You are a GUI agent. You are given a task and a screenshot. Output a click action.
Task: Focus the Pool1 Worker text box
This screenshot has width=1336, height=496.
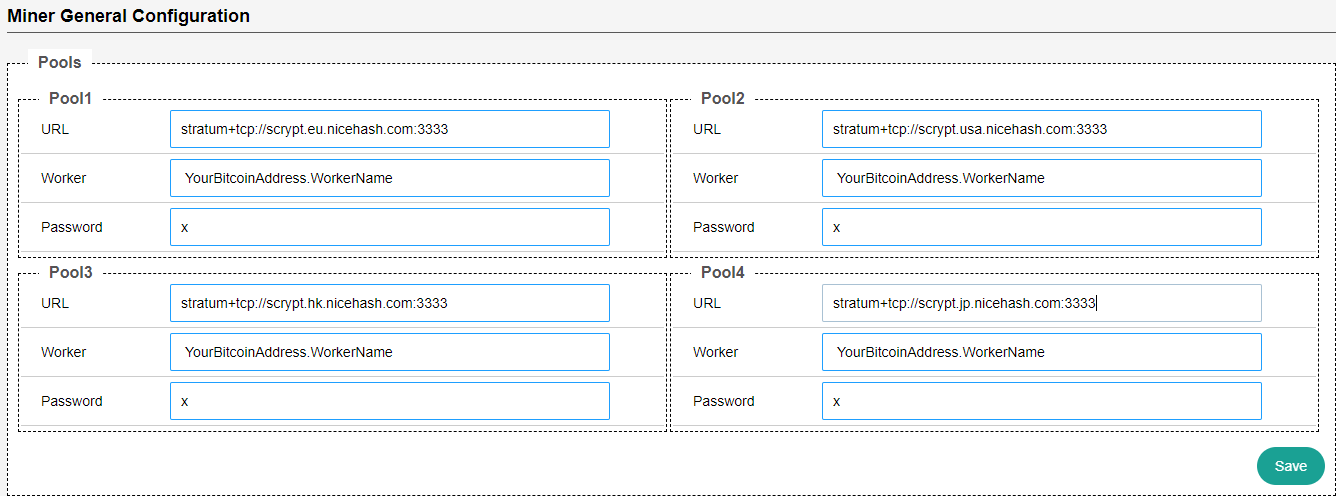[x=389, y=178]
